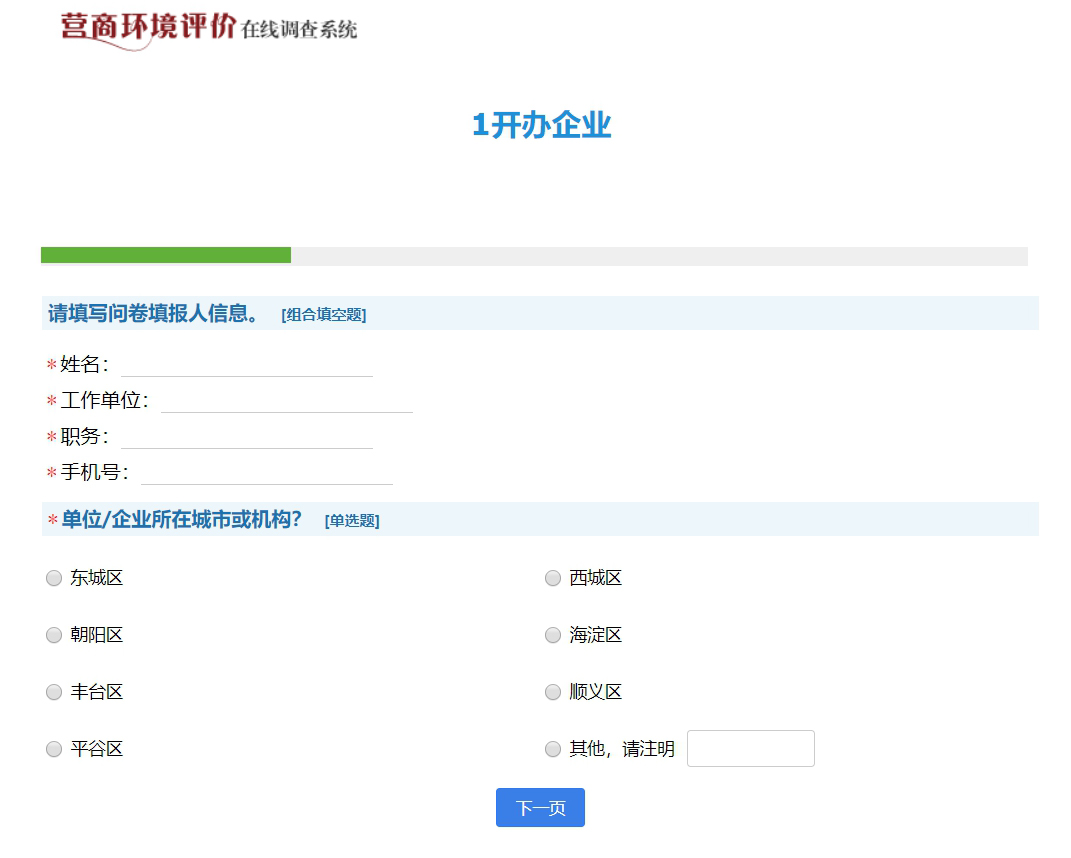The width and height of the screenshot is (1071, 858).
Task: Click the 单位/企业所在城市或机构 question header
Action: (181, 519)
